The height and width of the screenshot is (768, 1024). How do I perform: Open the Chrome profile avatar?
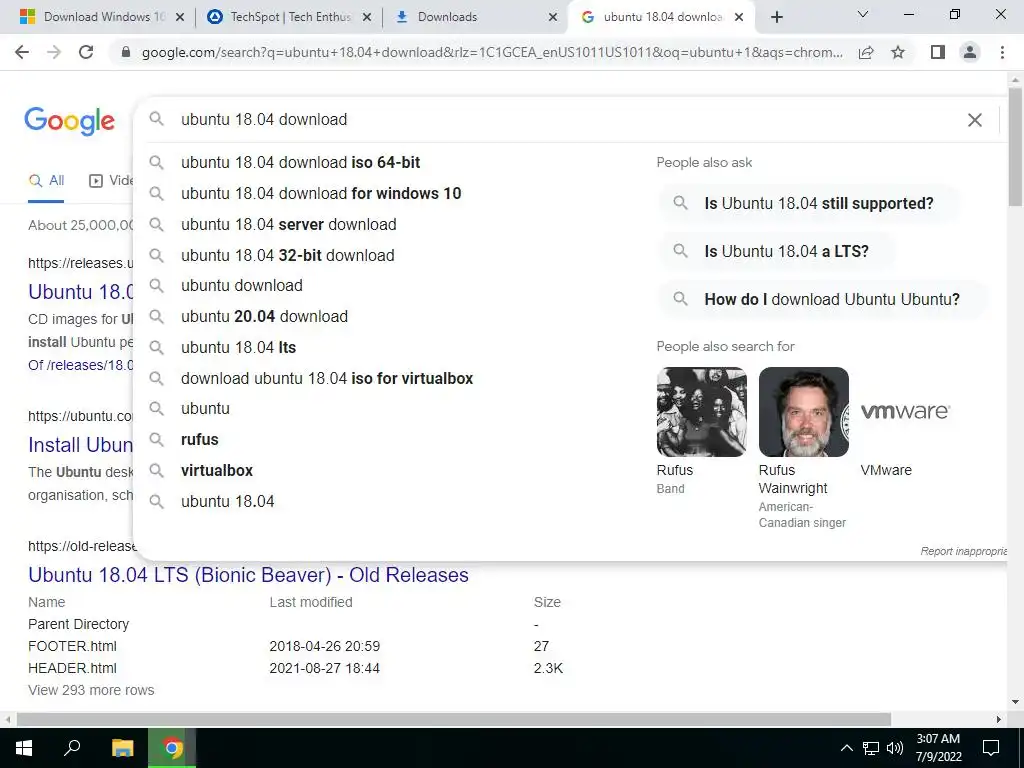point(970,52)
